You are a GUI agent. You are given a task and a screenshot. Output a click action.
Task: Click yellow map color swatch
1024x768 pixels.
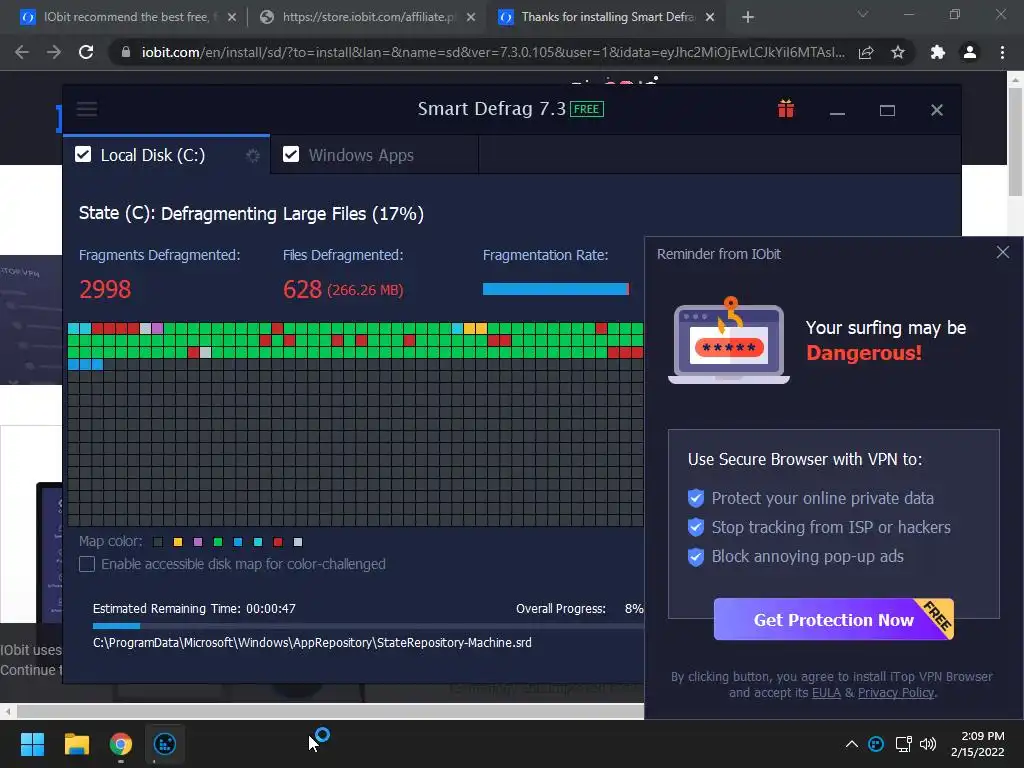(x=178, y=542)
